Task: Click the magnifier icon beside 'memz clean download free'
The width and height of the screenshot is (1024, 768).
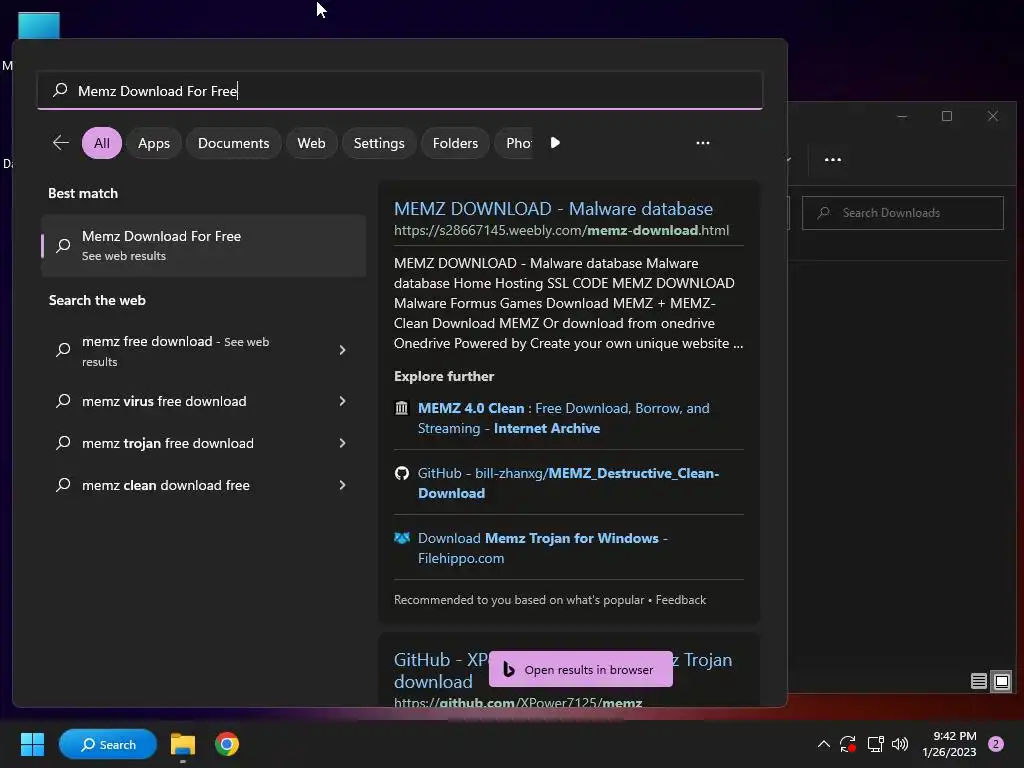Action: 63,485
